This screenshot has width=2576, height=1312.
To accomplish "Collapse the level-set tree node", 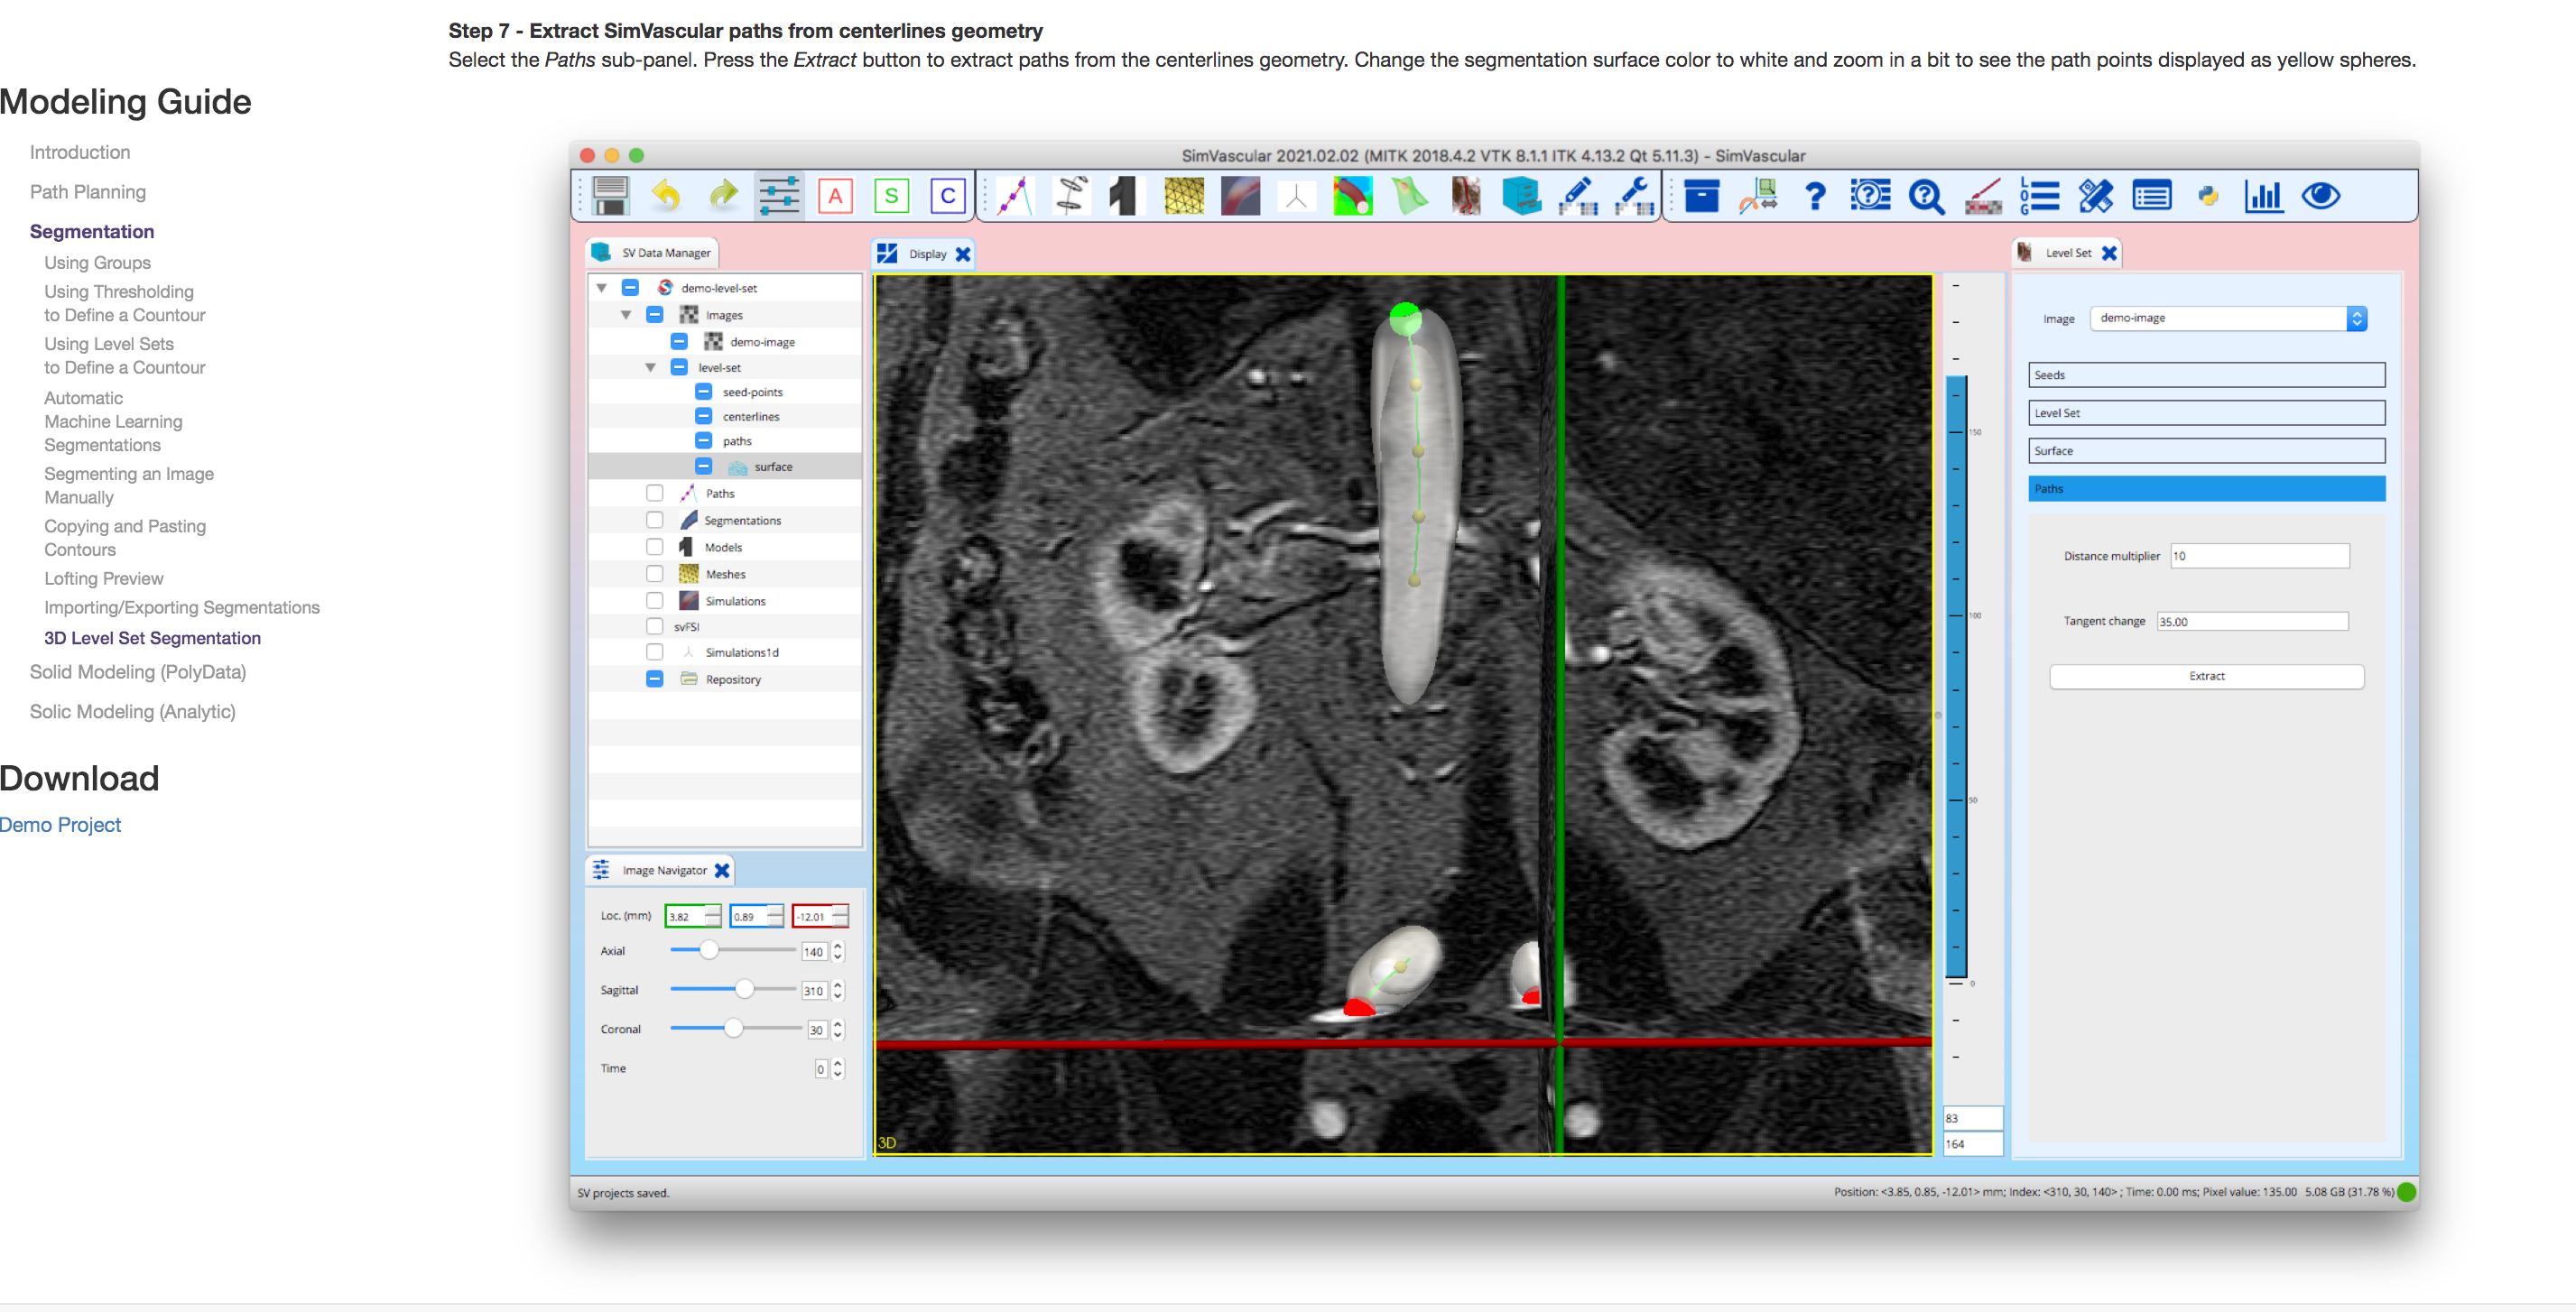I will coord(650,367).
